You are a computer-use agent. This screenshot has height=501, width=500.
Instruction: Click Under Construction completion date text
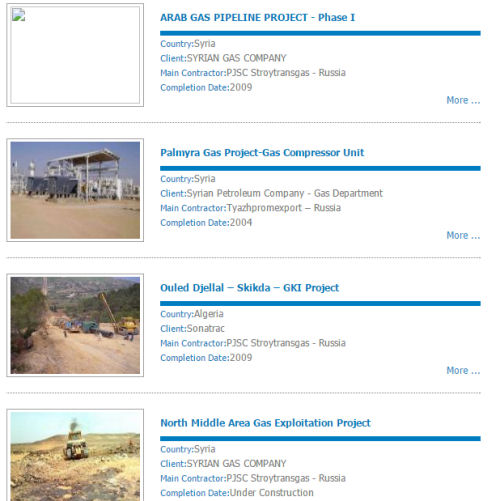tap(272, 493)
